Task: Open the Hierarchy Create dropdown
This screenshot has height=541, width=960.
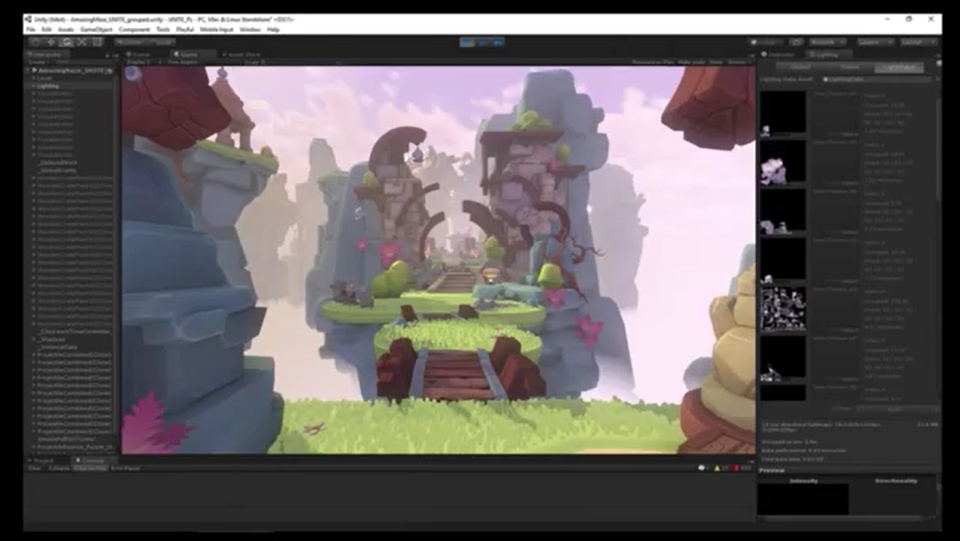Action: [38, 62]
